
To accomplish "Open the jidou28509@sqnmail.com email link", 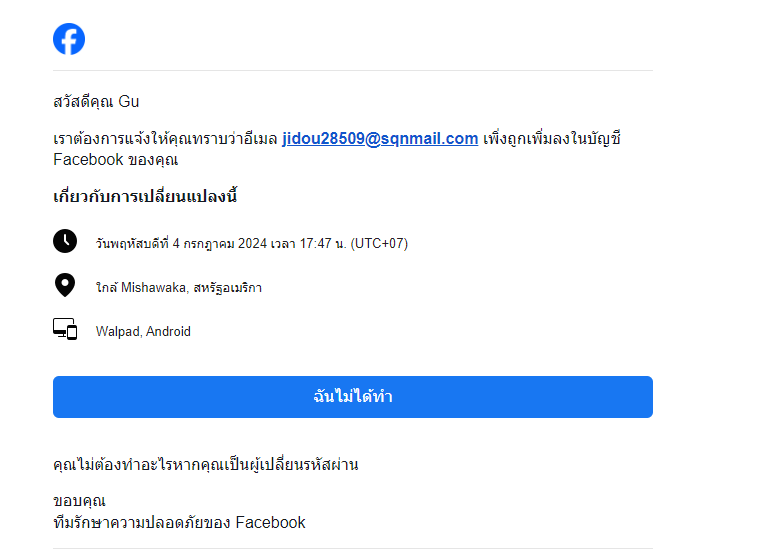I will click(x=380, y=139).
